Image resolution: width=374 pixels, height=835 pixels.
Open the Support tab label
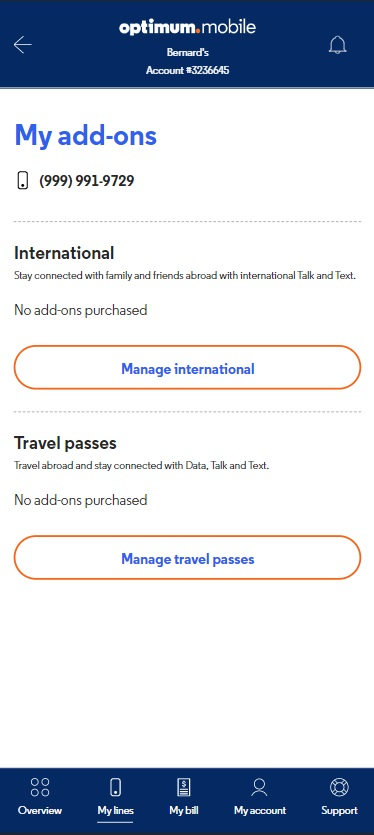click(339, 811)
